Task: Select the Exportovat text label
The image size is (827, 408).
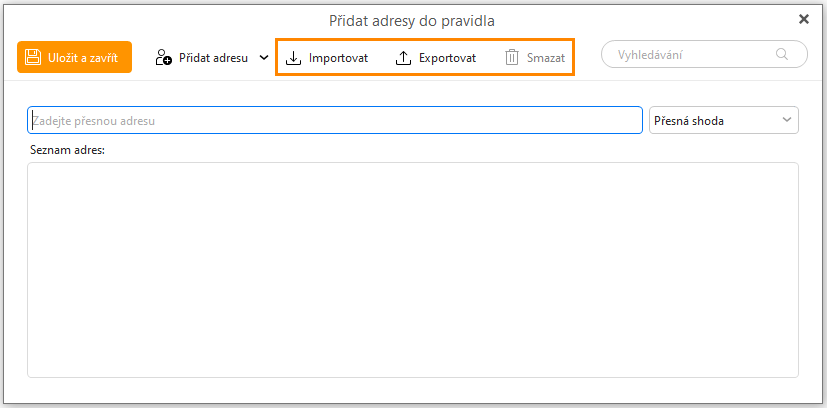Action: coord(447,58)
